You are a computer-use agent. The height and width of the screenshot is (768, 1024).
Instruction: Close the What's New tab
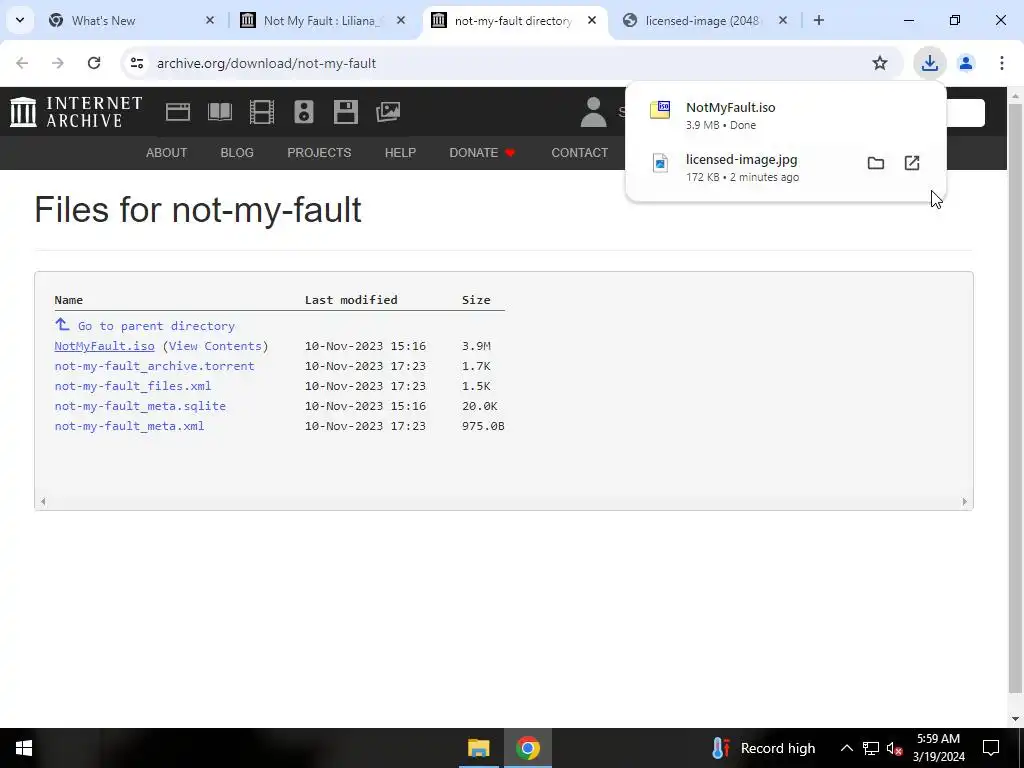click(x=210, y=20)
